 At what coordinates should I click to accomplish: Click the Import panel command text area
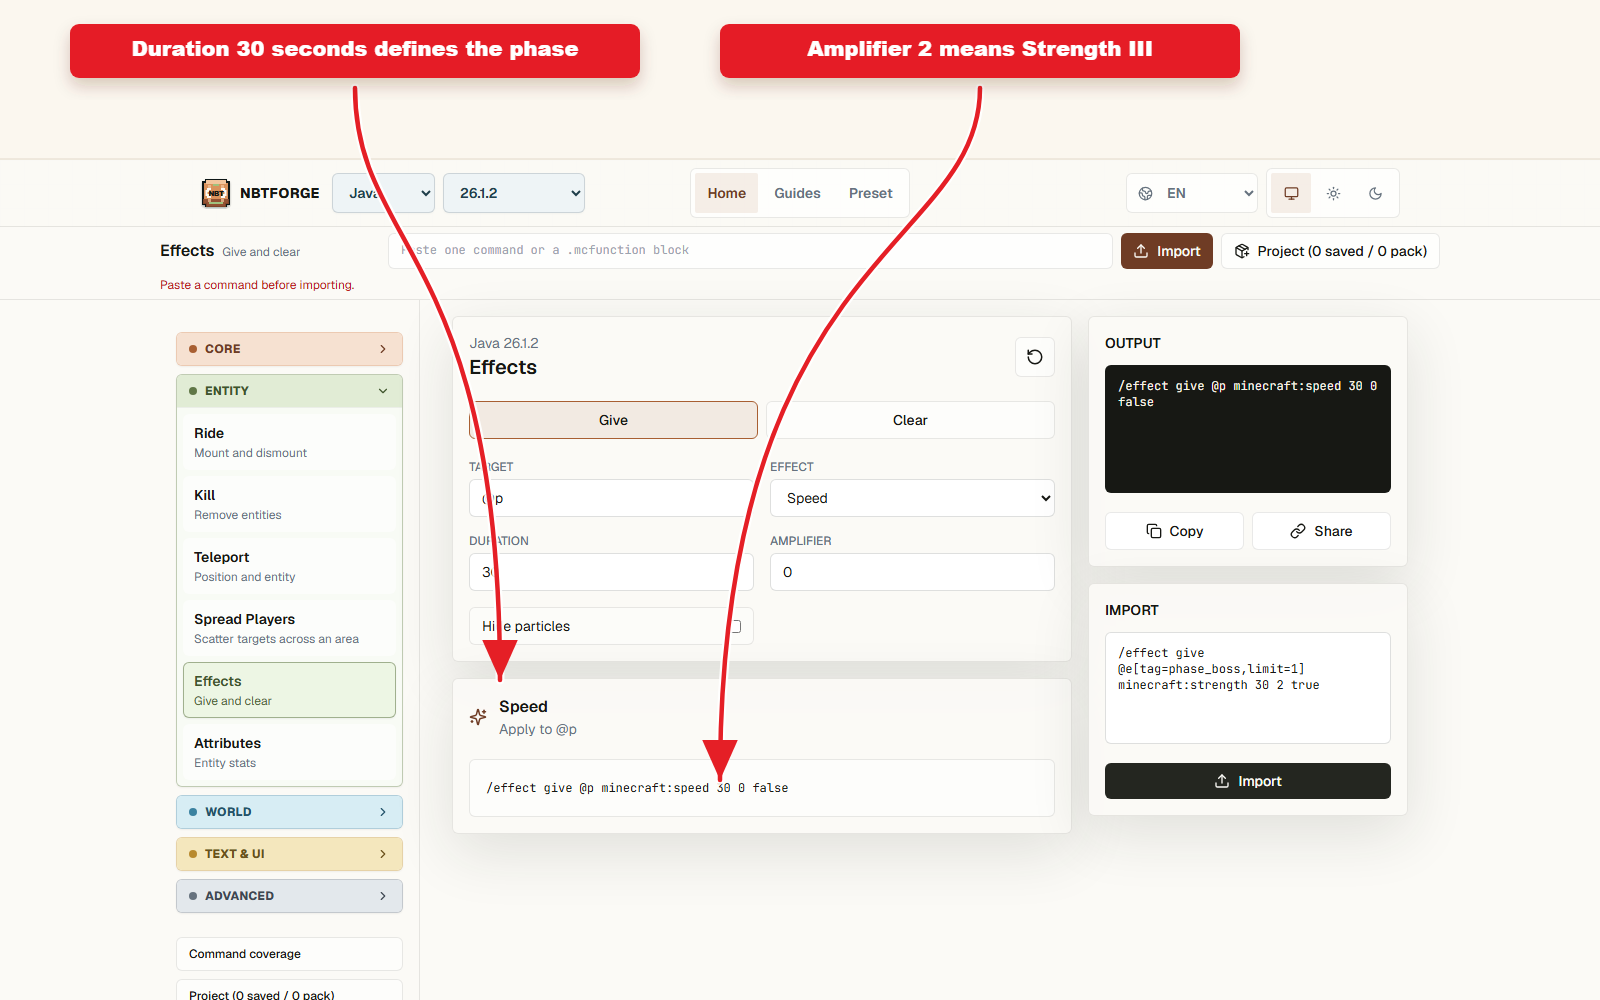(1247, 688)
